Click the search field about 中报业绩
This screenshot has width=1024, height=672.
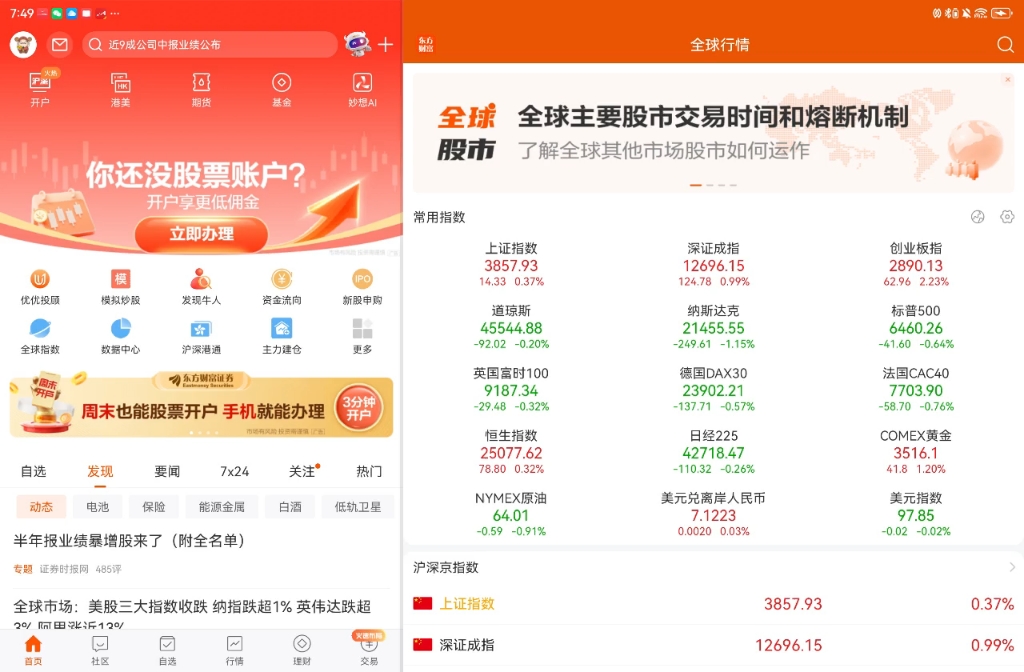pyautogui.click(x=209, y=44)
